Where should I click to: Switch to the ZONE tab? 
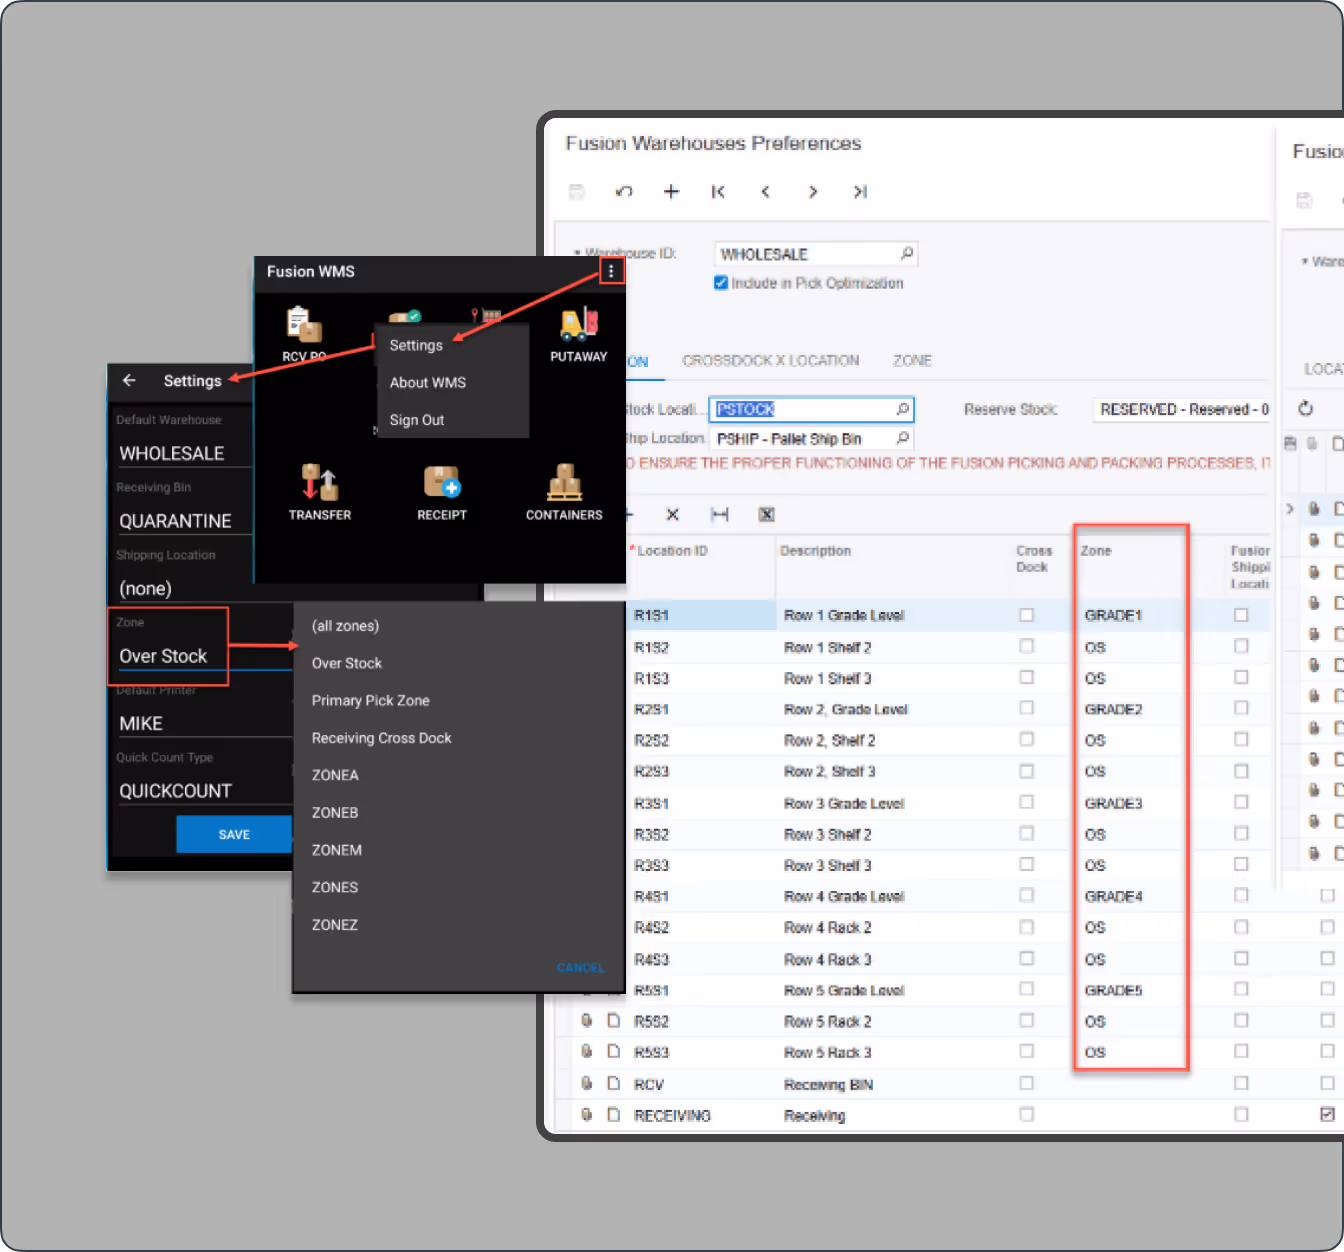pos(912,360)
